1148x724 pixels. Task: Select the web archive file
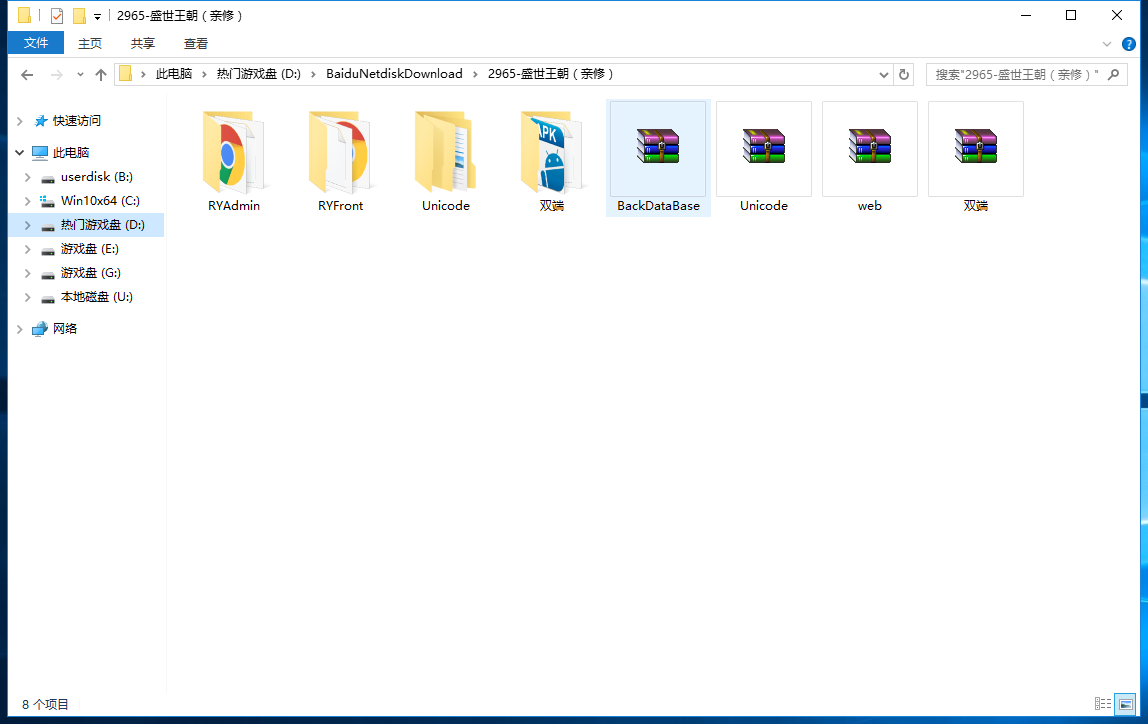869,150
